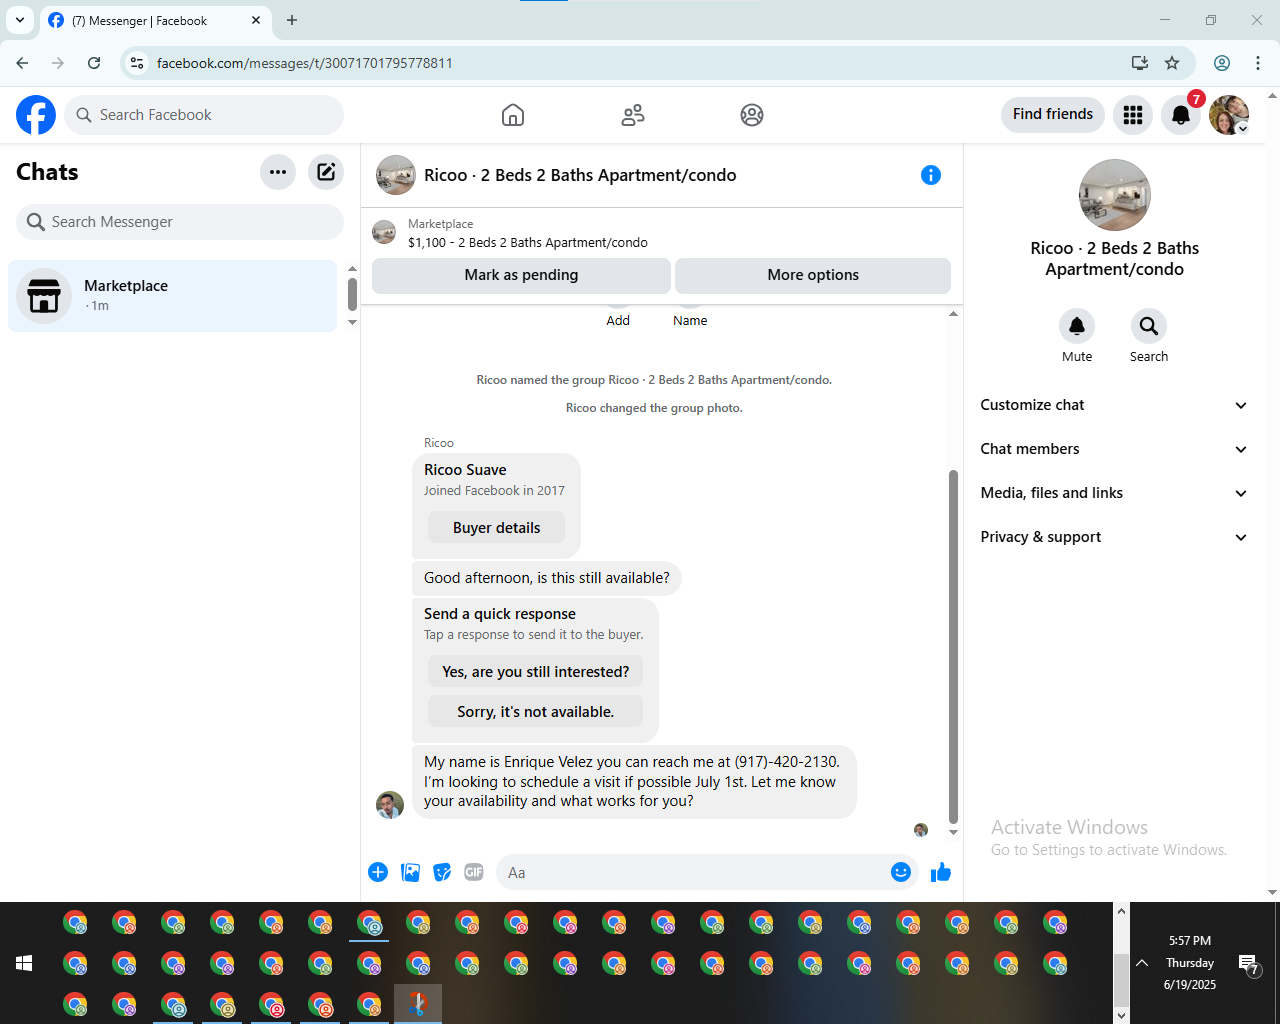Click the conversation header avatar
The width and height of the screenshot is (1280, 1024).
coord(396,175)
